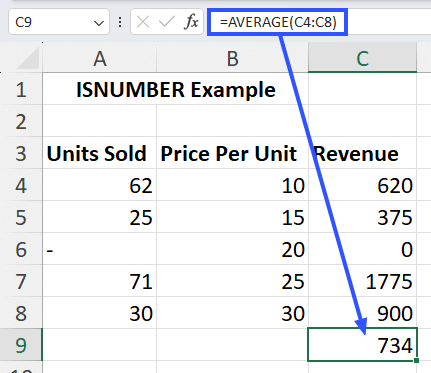This screenshot has height=373, width=431.
Task: Click the Revenue header cell
Action: click(x=362, y=153)
